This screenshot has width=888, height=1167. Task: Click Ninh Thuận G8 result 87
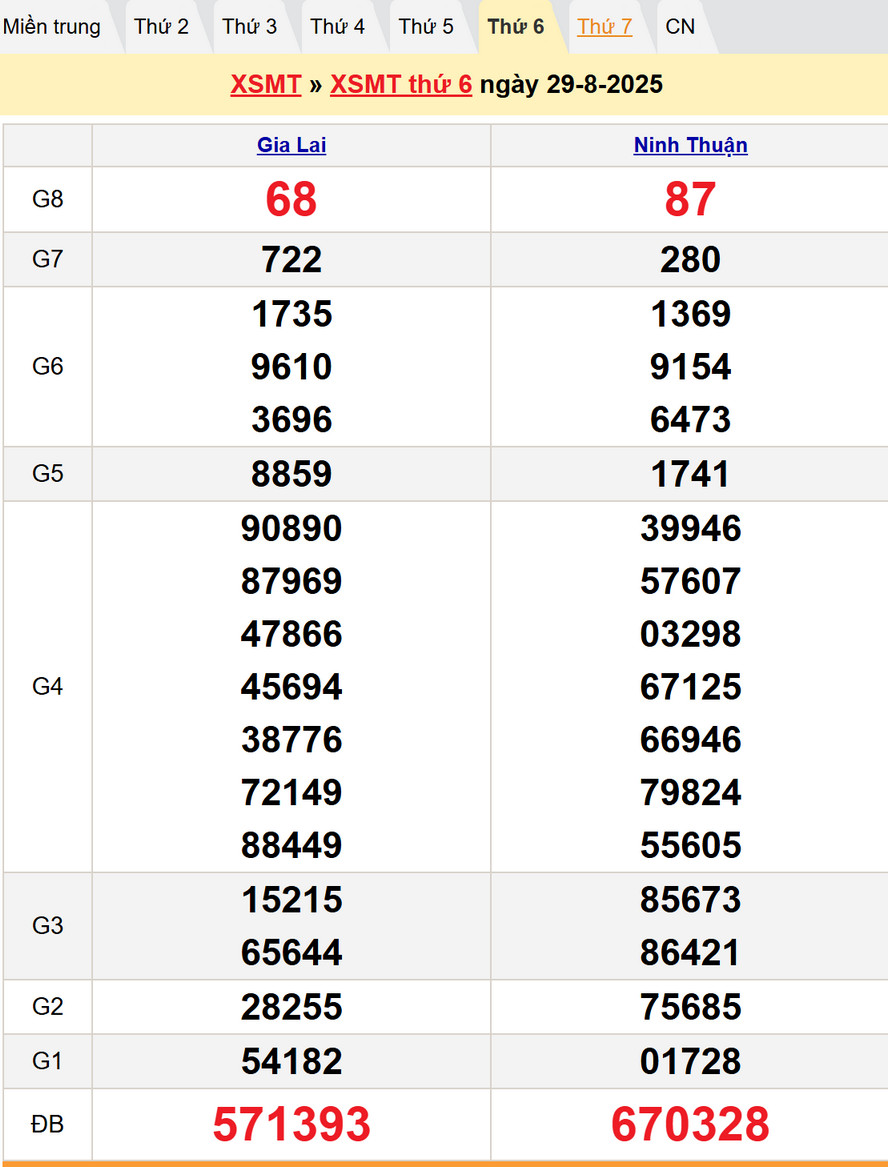point(690,200)
